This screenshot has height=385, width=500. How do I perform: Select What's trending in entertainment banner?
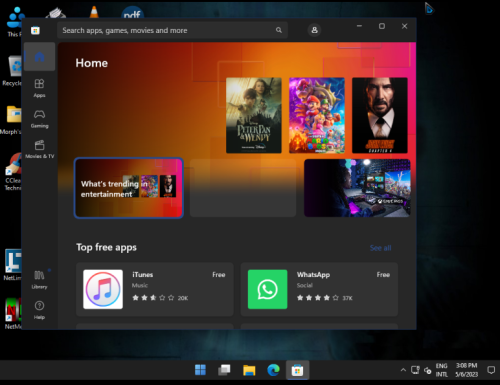point(129,188)
